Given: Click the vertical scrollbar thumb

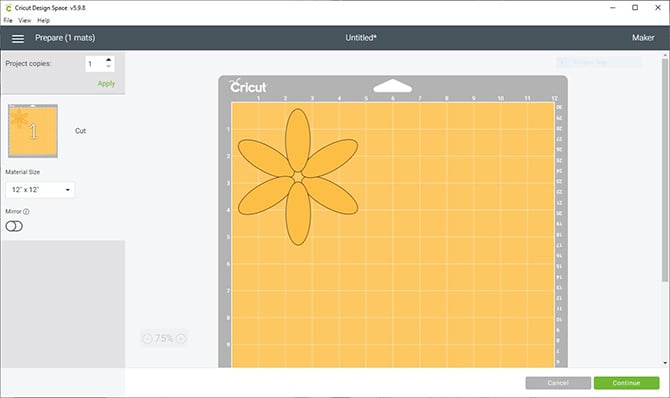Looking at the screenshot, I should coord(664,170).
